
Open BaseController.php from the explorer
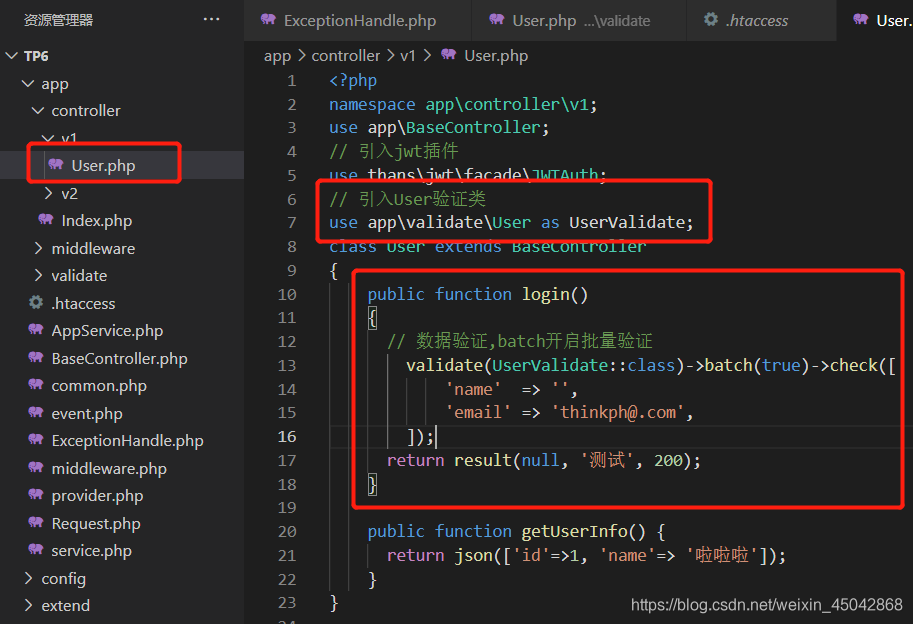click(119, 358)
